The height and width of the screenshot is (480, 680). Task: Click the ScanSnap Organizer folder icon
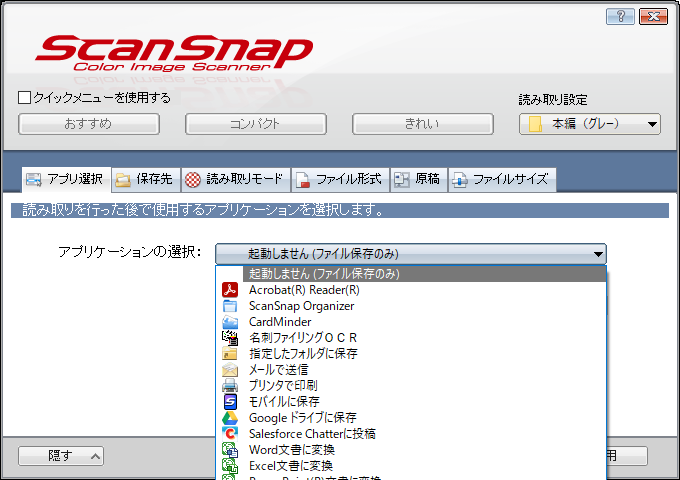(x=230, y=306)
